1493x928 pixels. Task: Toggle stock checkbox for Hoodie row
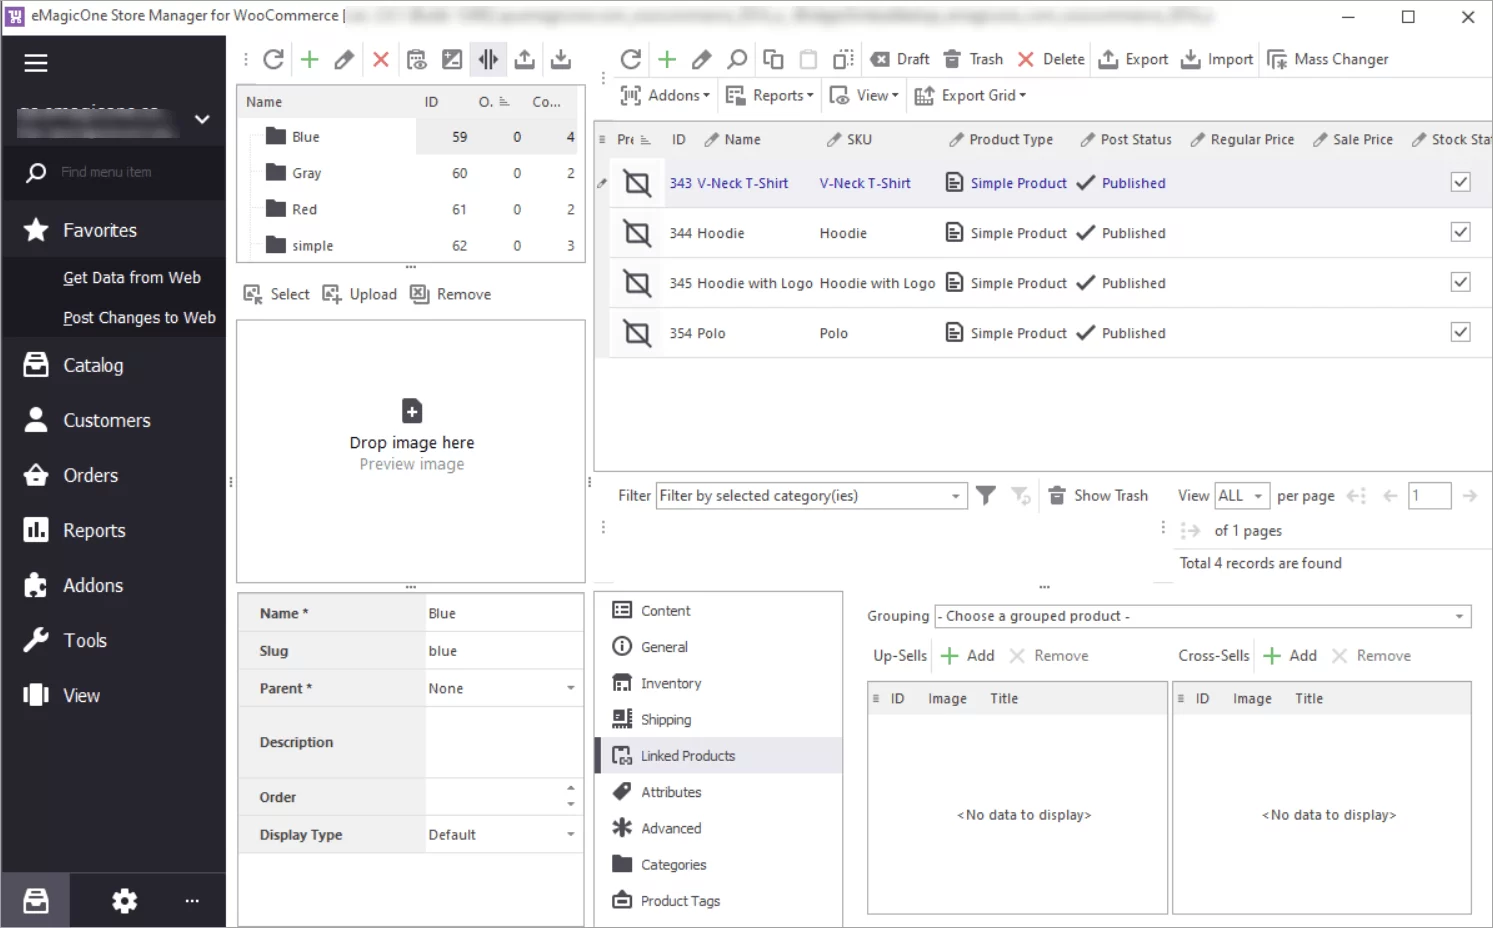coord(1460,232)
